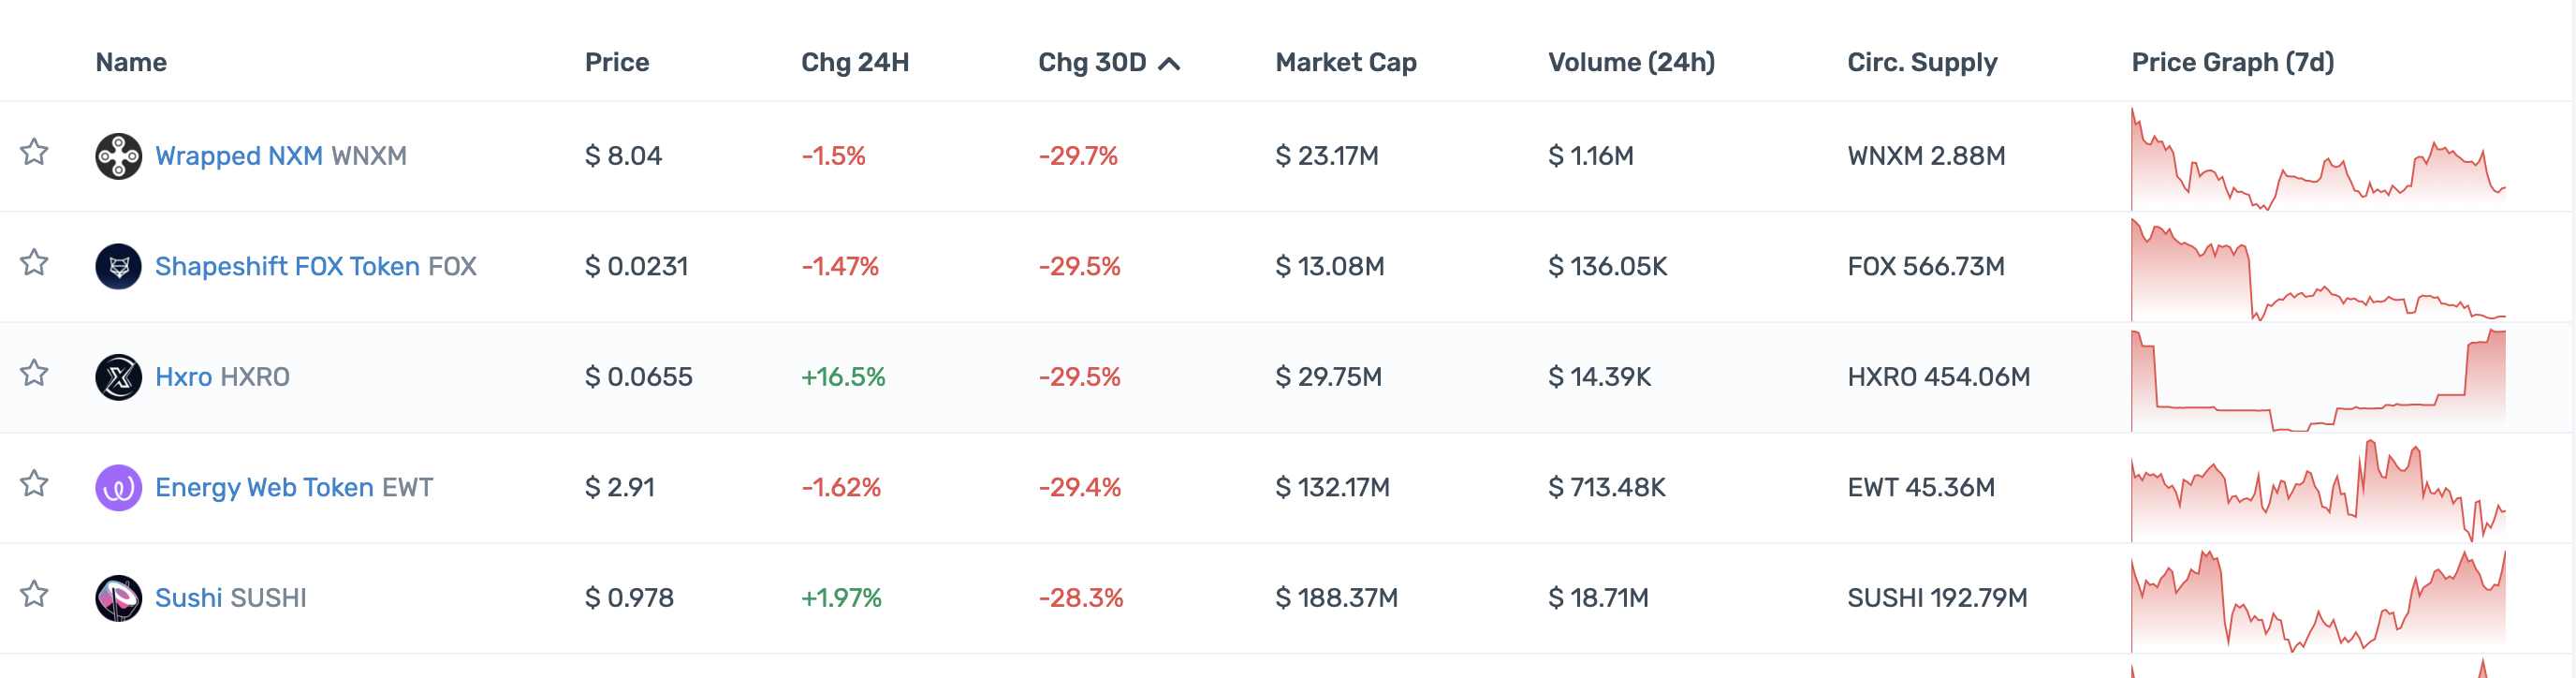This screenshot has height=678, width=2576.
Task: Click the Hxro coin logo icon
Action: click(118, 377)
